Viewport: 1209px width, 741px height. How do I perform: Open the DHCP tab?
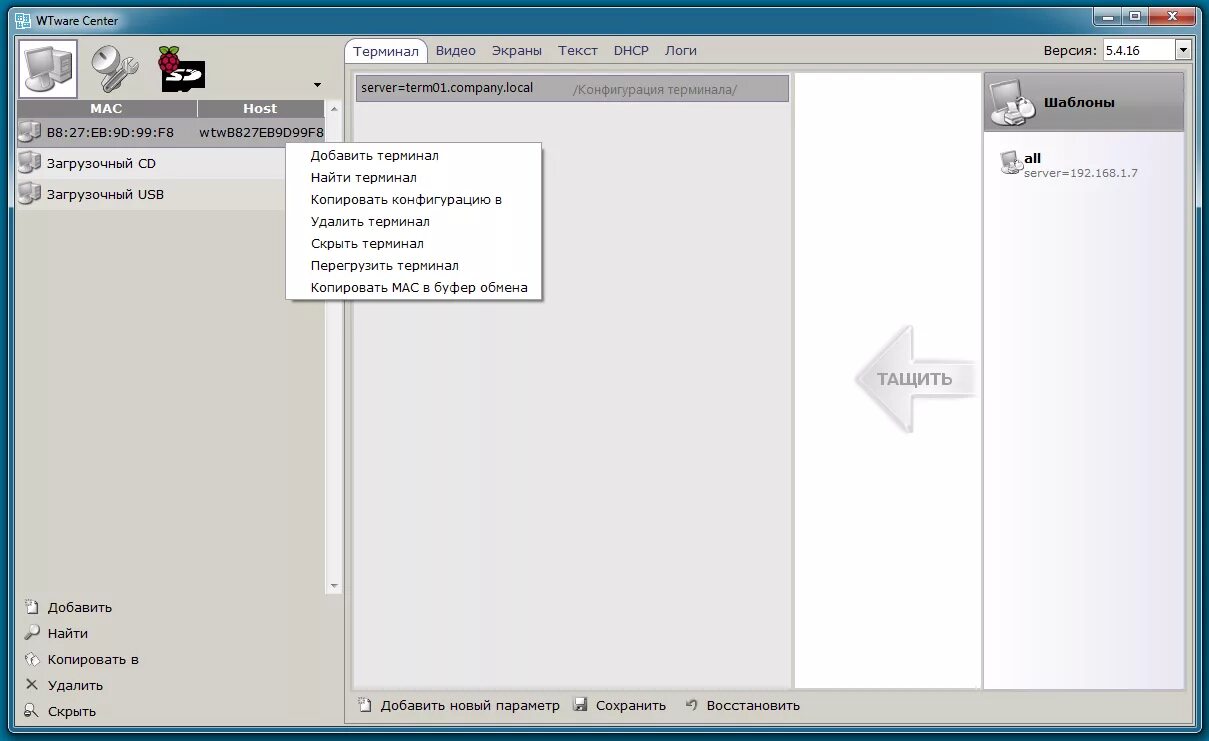631,50
